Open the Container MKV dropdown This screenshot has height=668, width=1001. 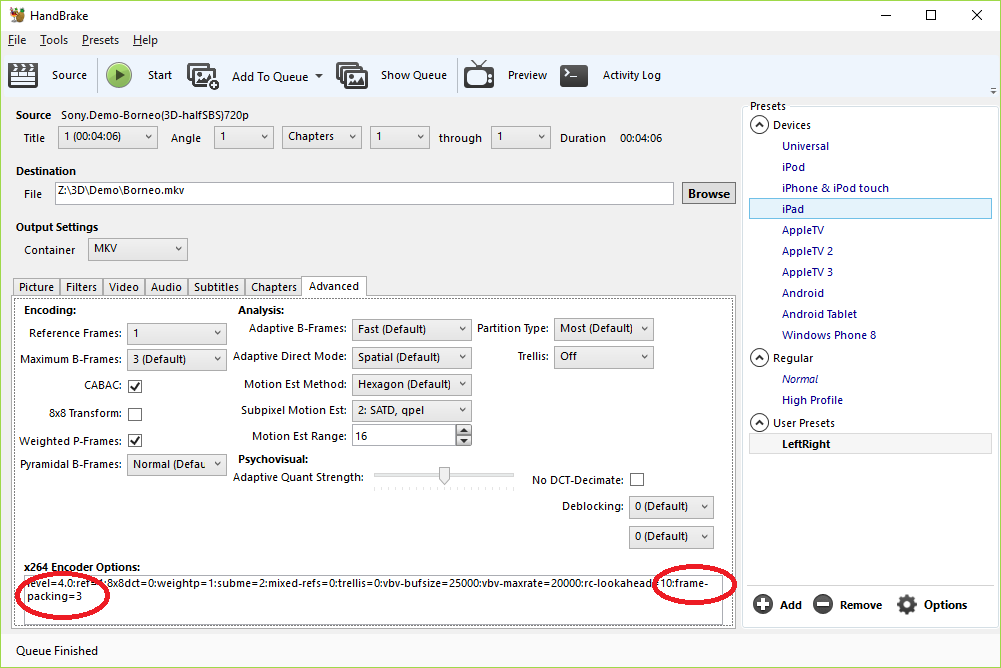coord(138,249)
